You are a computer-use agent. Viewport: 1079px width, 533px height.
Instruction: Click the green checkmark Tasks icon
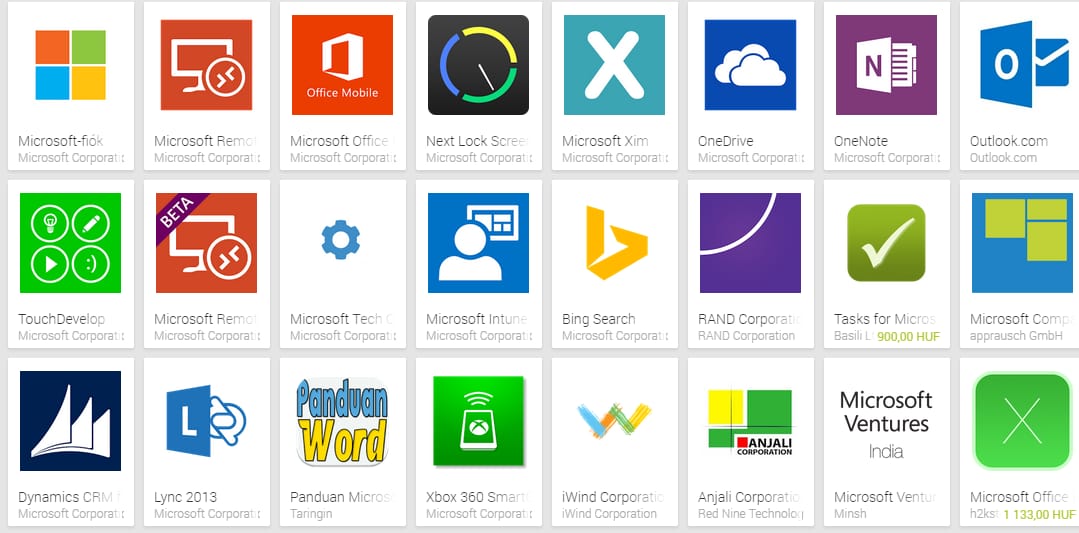pyautogui.click(x=886, y=243)
